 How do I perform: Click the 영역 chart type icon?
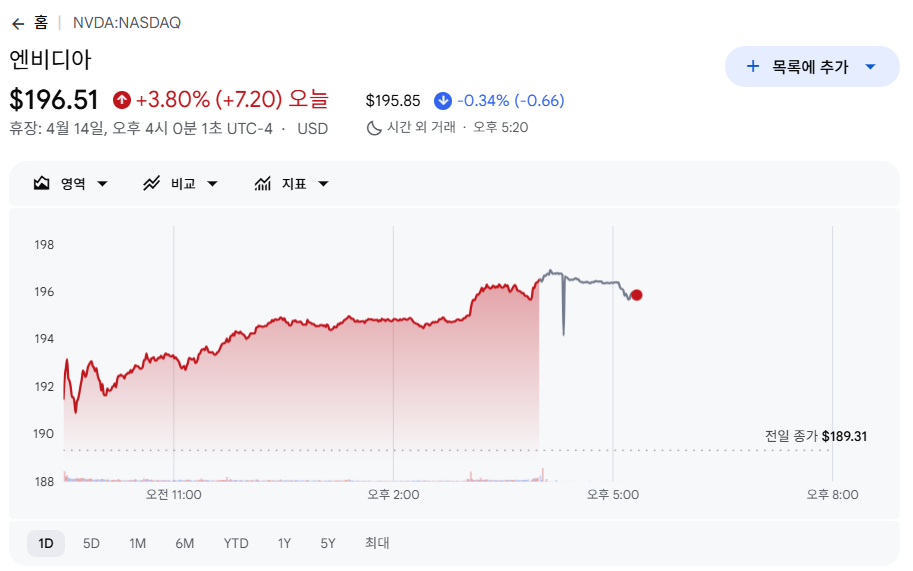(41, 184)
